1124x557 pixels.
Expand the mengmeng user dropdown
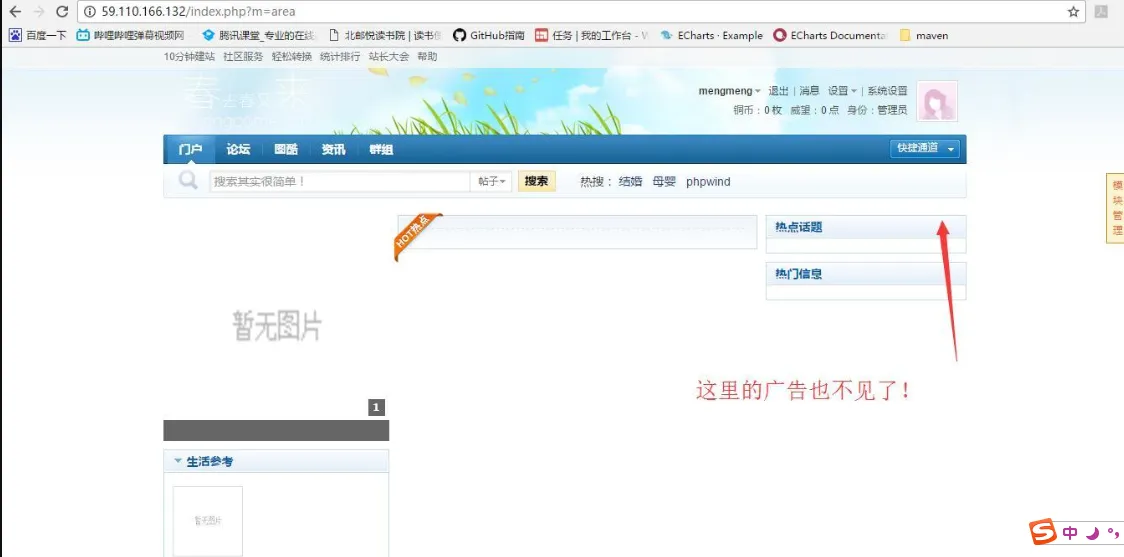(x=730, y=91)
